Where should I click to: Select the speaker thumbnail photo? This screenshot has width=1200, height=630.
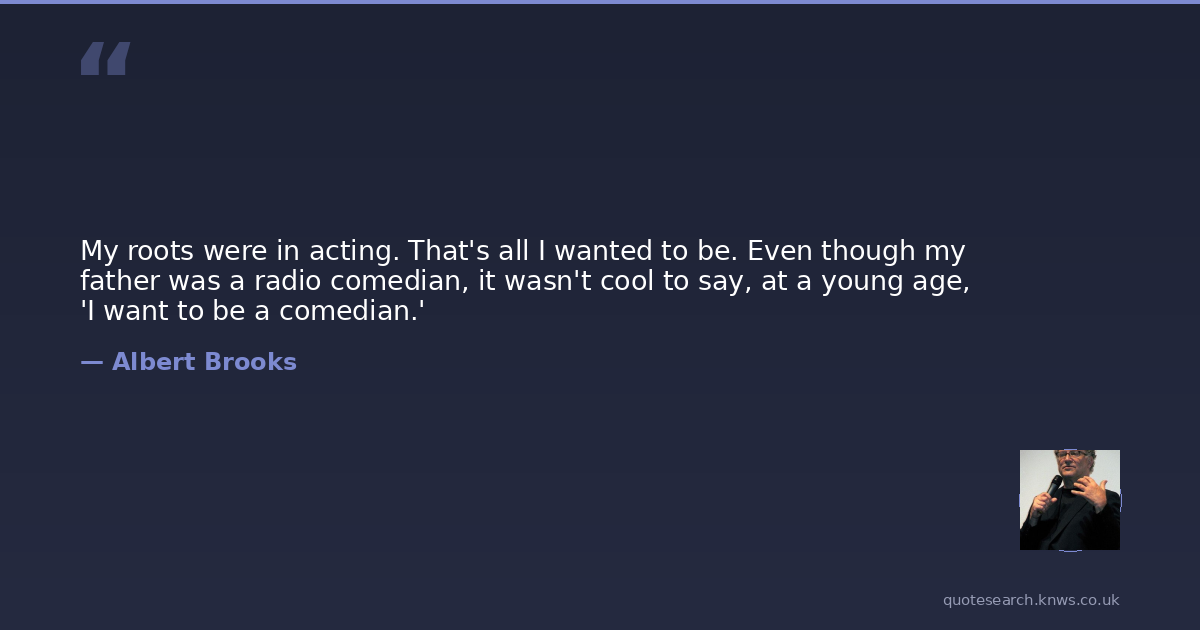tap(1070, 500)
